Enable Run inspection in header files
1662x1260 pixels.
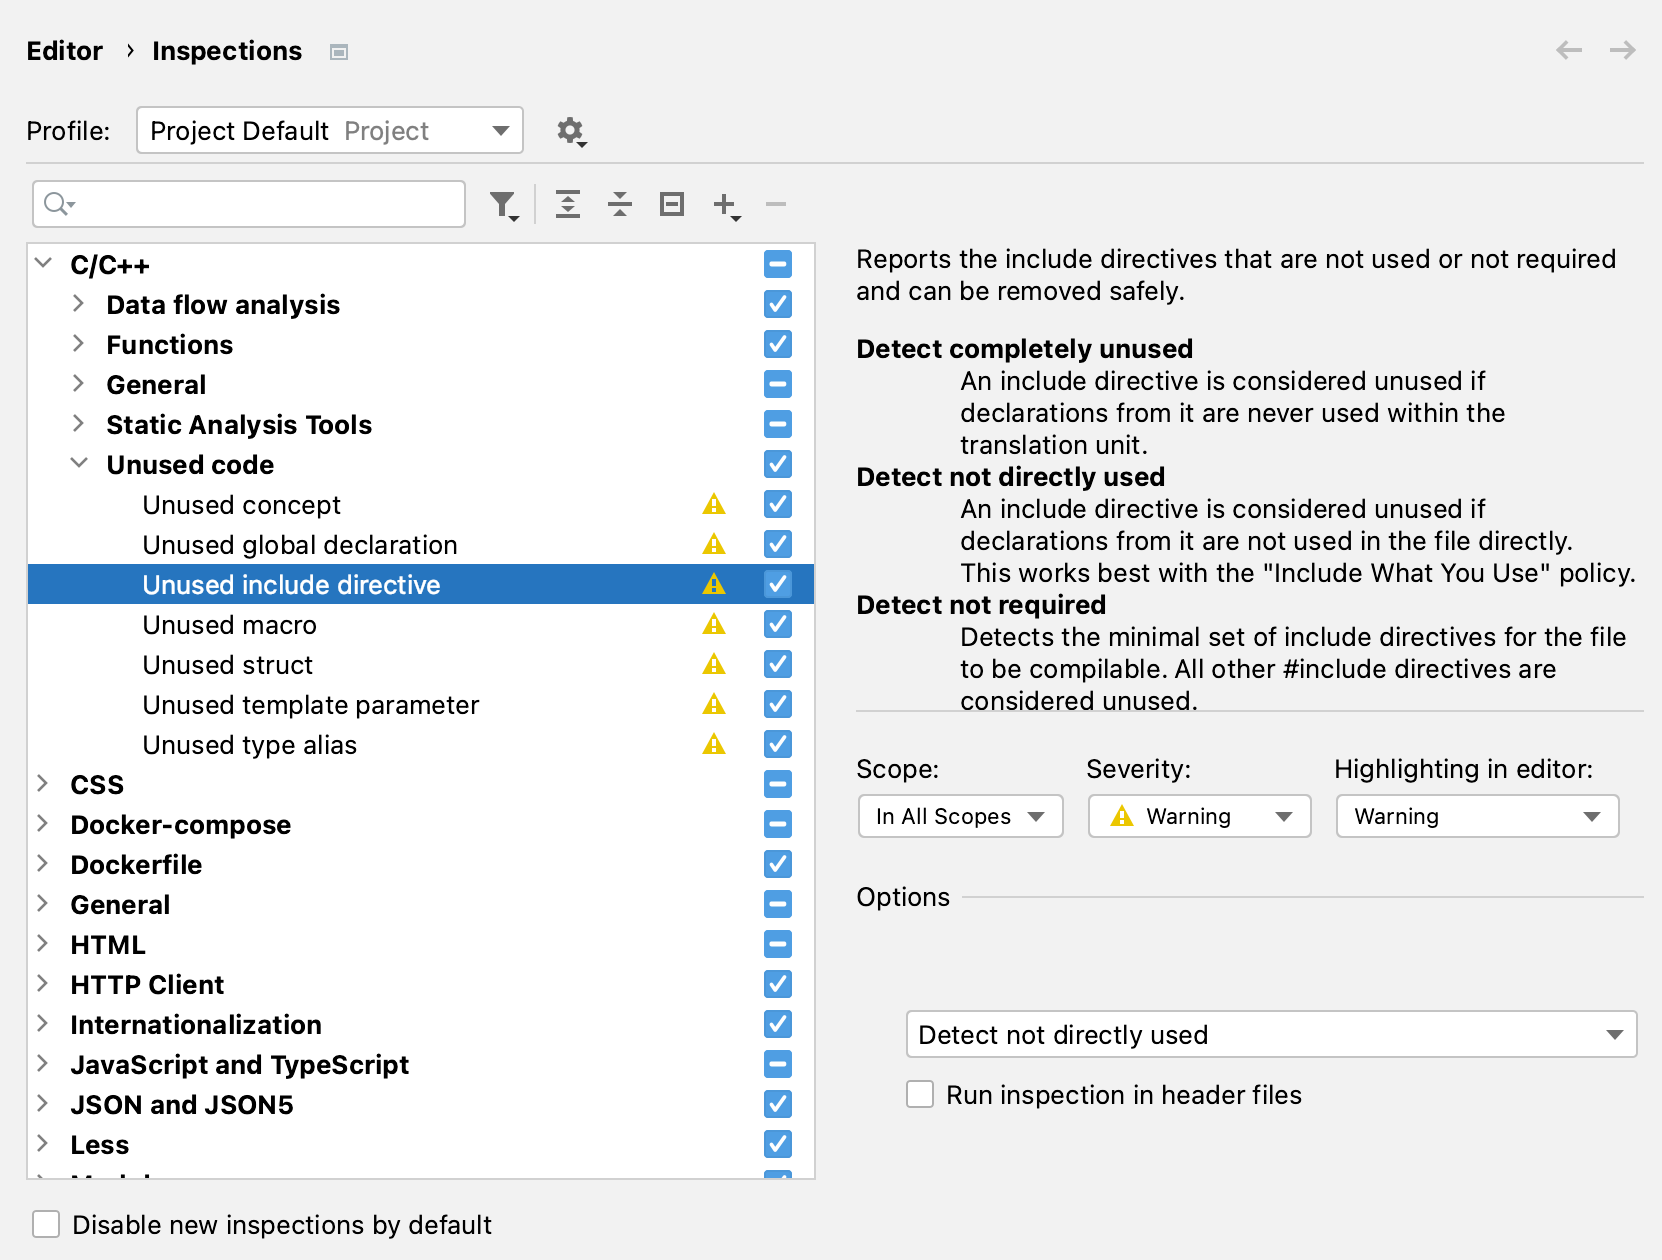pyautogui.click(x=920, y=1094)
